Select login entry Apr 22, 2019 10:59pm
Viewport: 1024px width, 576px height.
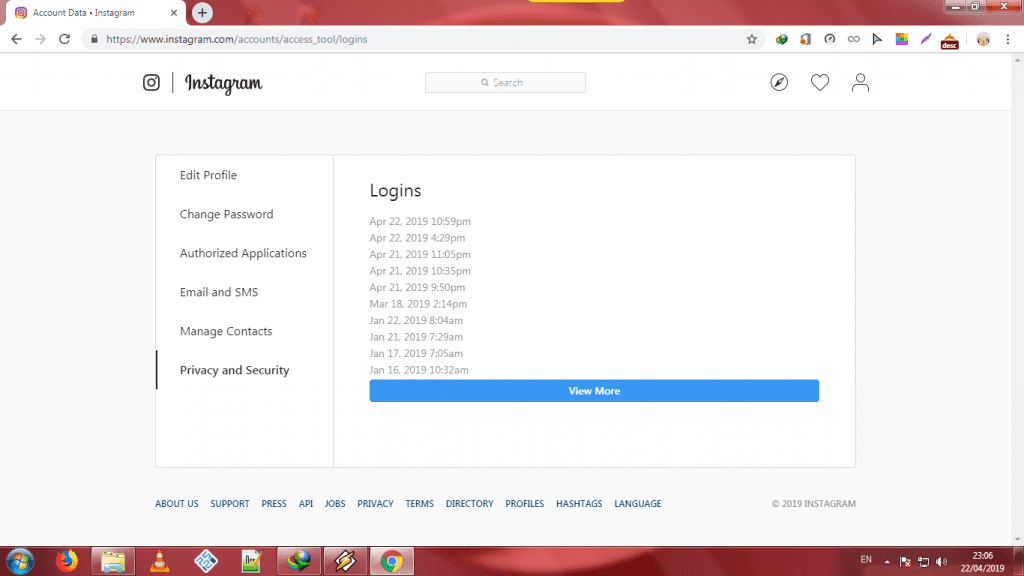(x=420, y=221)
